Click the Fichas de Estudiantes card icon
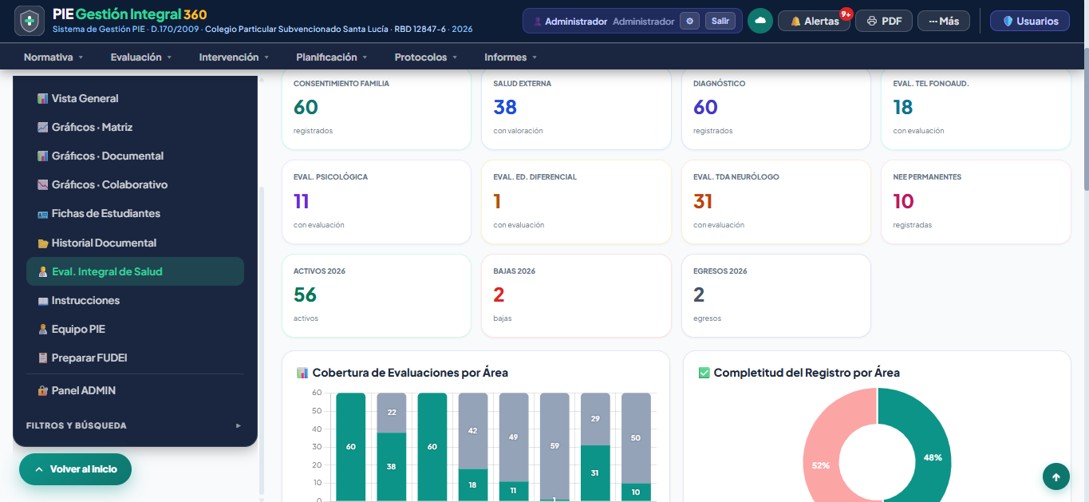The width and height of the screenshot is (1089, 502). point(43,214)
